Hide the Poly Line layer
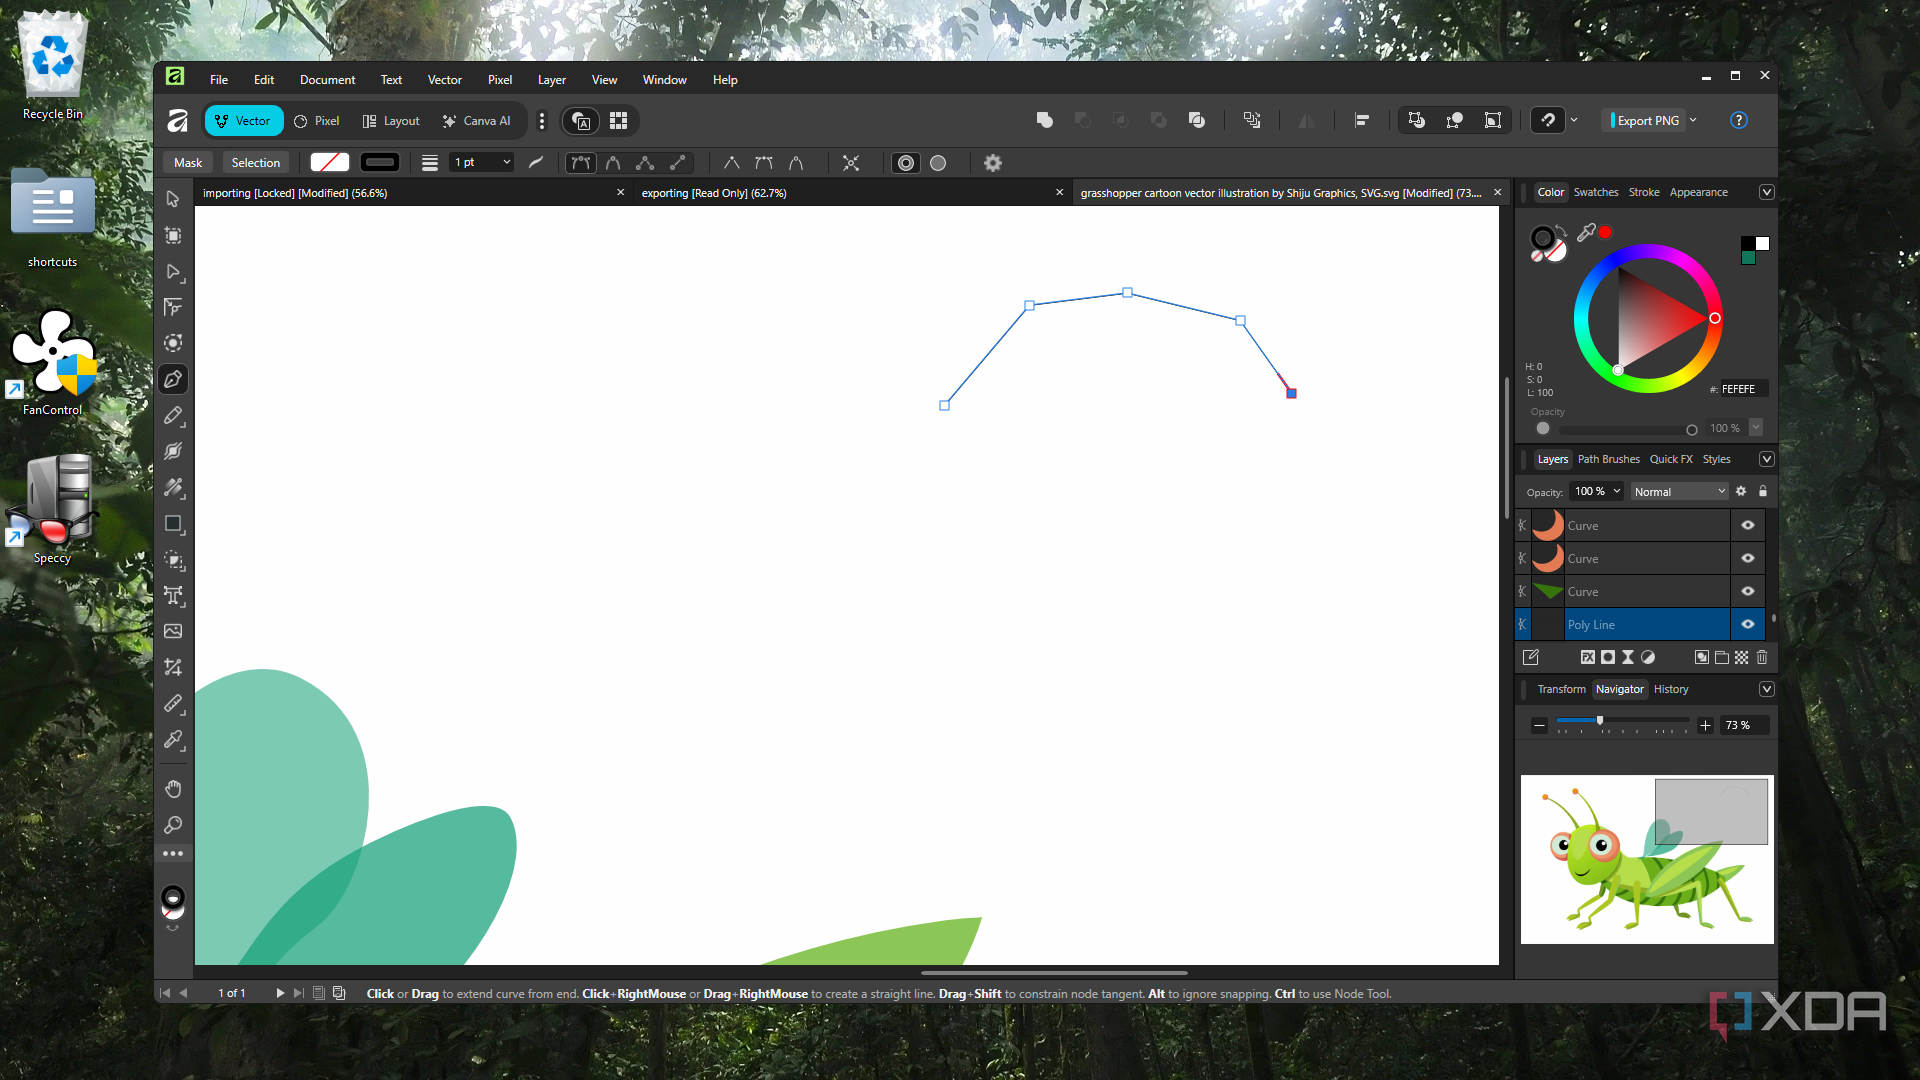Viewport: 1920px width, 1080px height. [x=1747, y=624]
